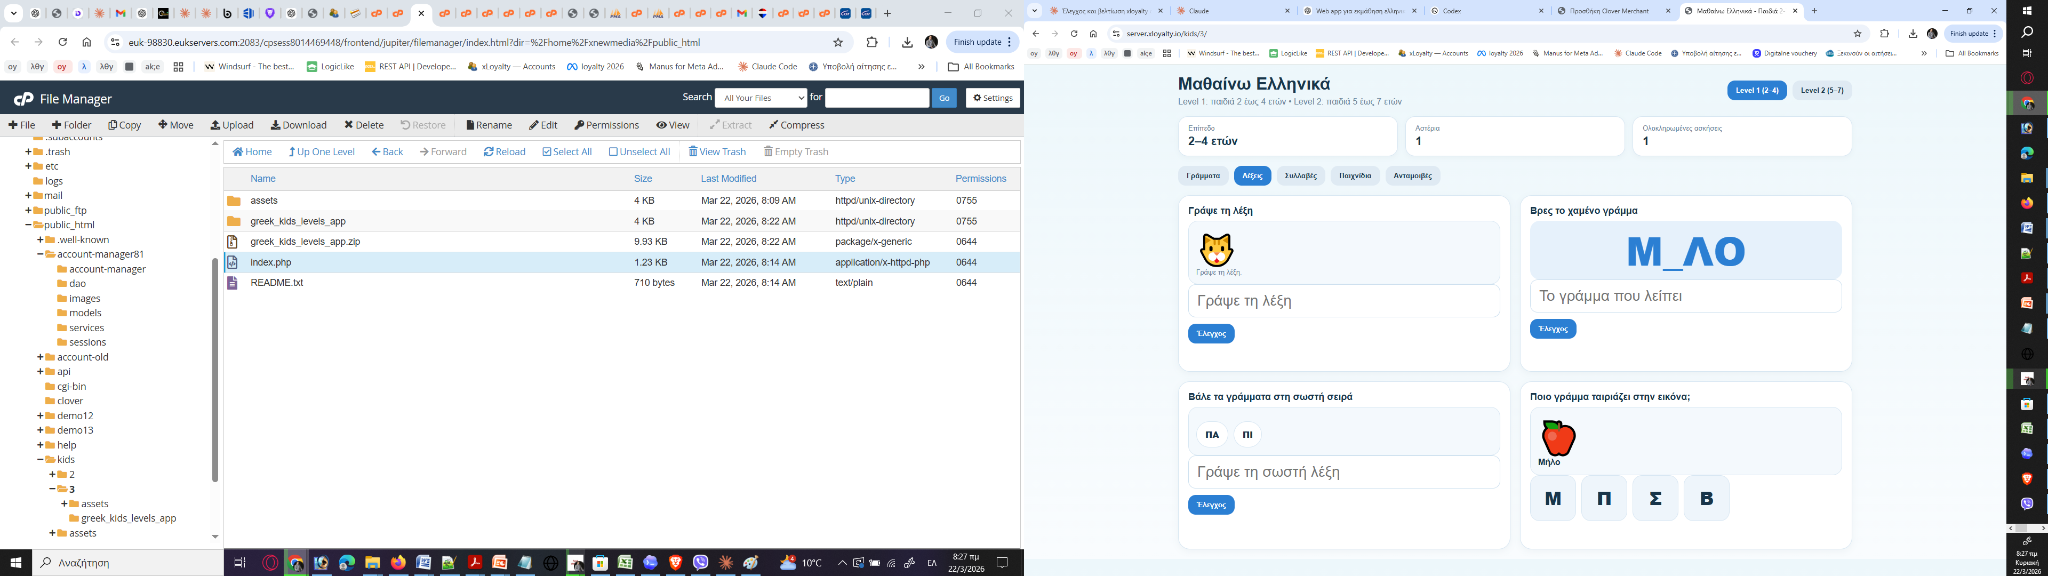This screenshot has width=2048, height=576.
Task: Click Move in the File Manager toolbar
Action: click(176, 125)
